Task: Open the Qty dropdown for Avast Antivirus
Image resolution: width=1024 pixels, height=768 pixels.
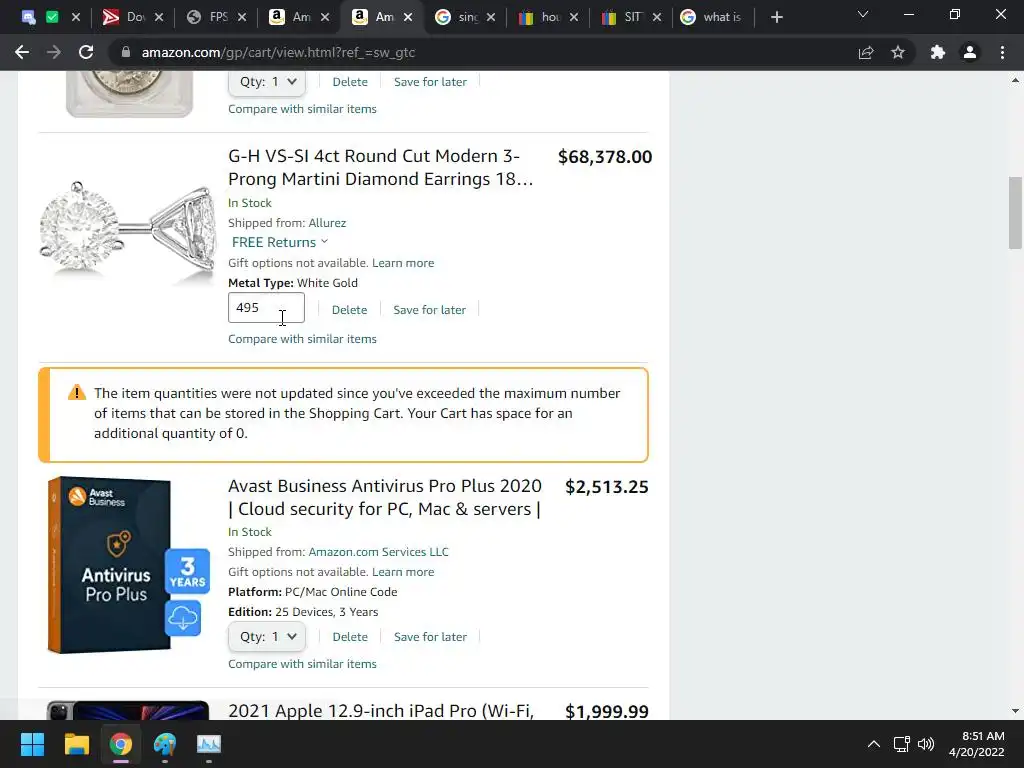Action: [x=266, y=637]
